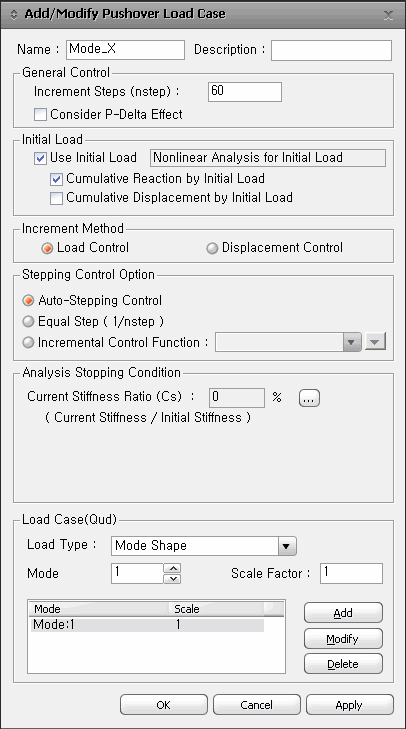Viewport: 406px width, 729px height.
Task: Click the Scale Factor input field
Action: tap(352, 573)
